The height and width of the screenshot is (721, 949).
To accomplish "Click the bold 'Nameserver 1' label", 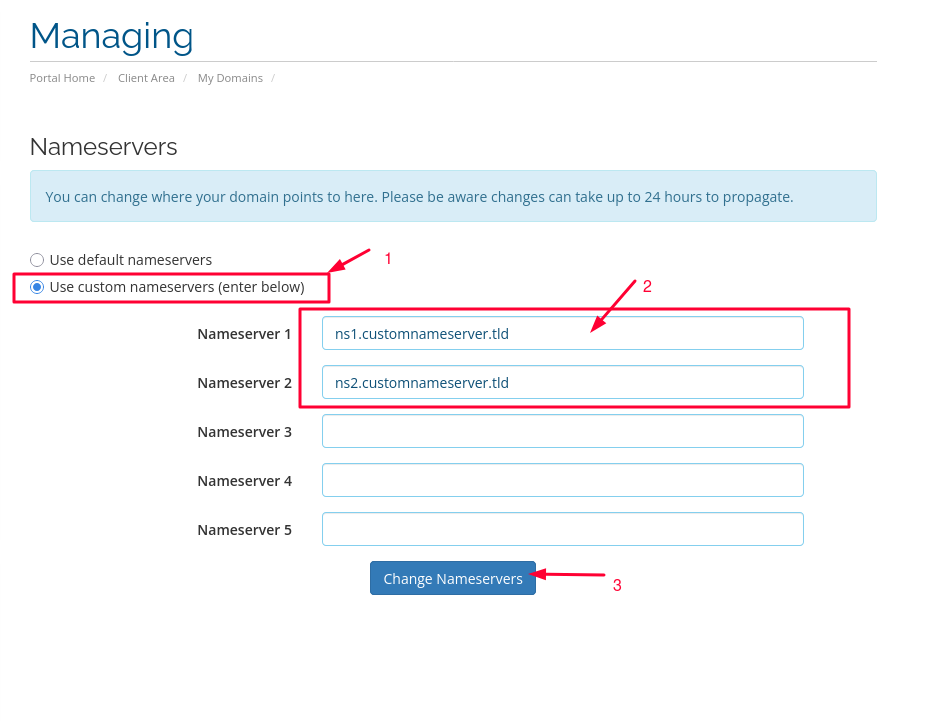I will 244,334.
